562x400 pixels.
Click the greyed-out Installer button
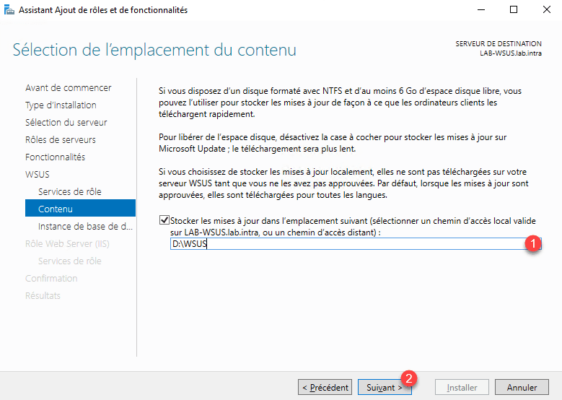click(462, 387)
